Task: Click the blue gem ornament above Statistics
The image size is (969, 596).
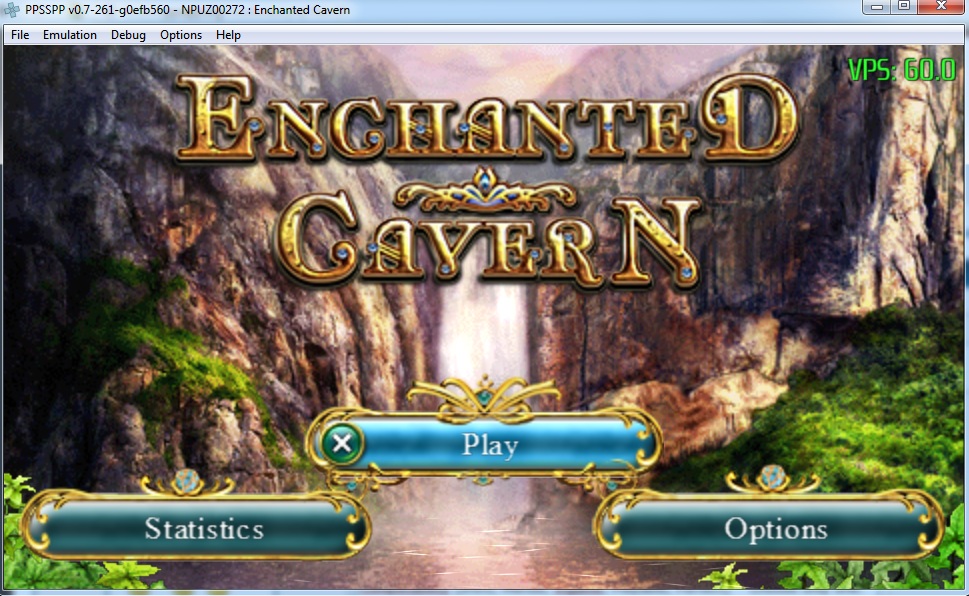Action: coord(185,481)
